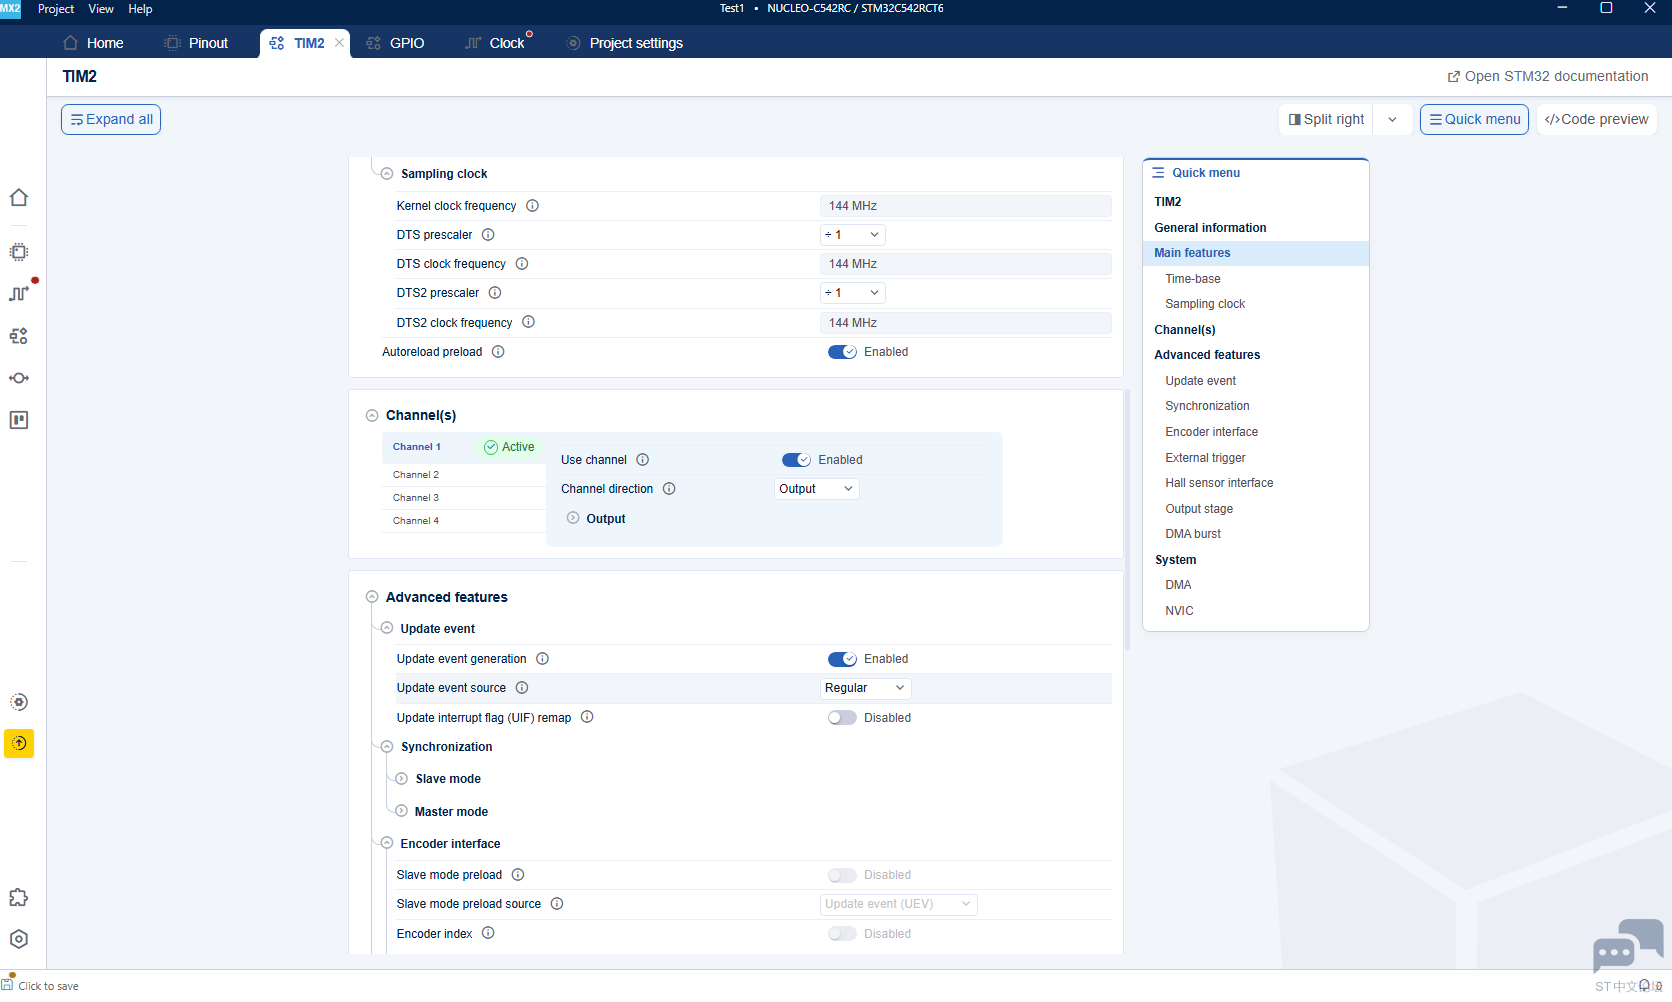Open the DTS prescaler dropdown
Screen dimensions: 1672x1002
[852, 235]
